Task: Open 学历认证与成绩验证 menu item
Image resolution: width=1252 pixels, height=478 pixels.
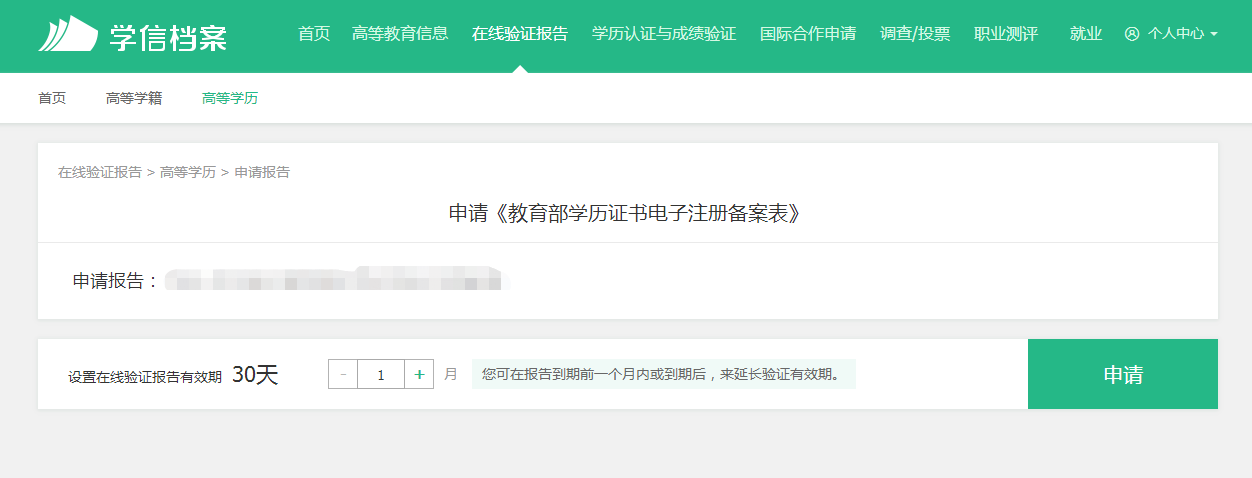Action: coord(664,34)
